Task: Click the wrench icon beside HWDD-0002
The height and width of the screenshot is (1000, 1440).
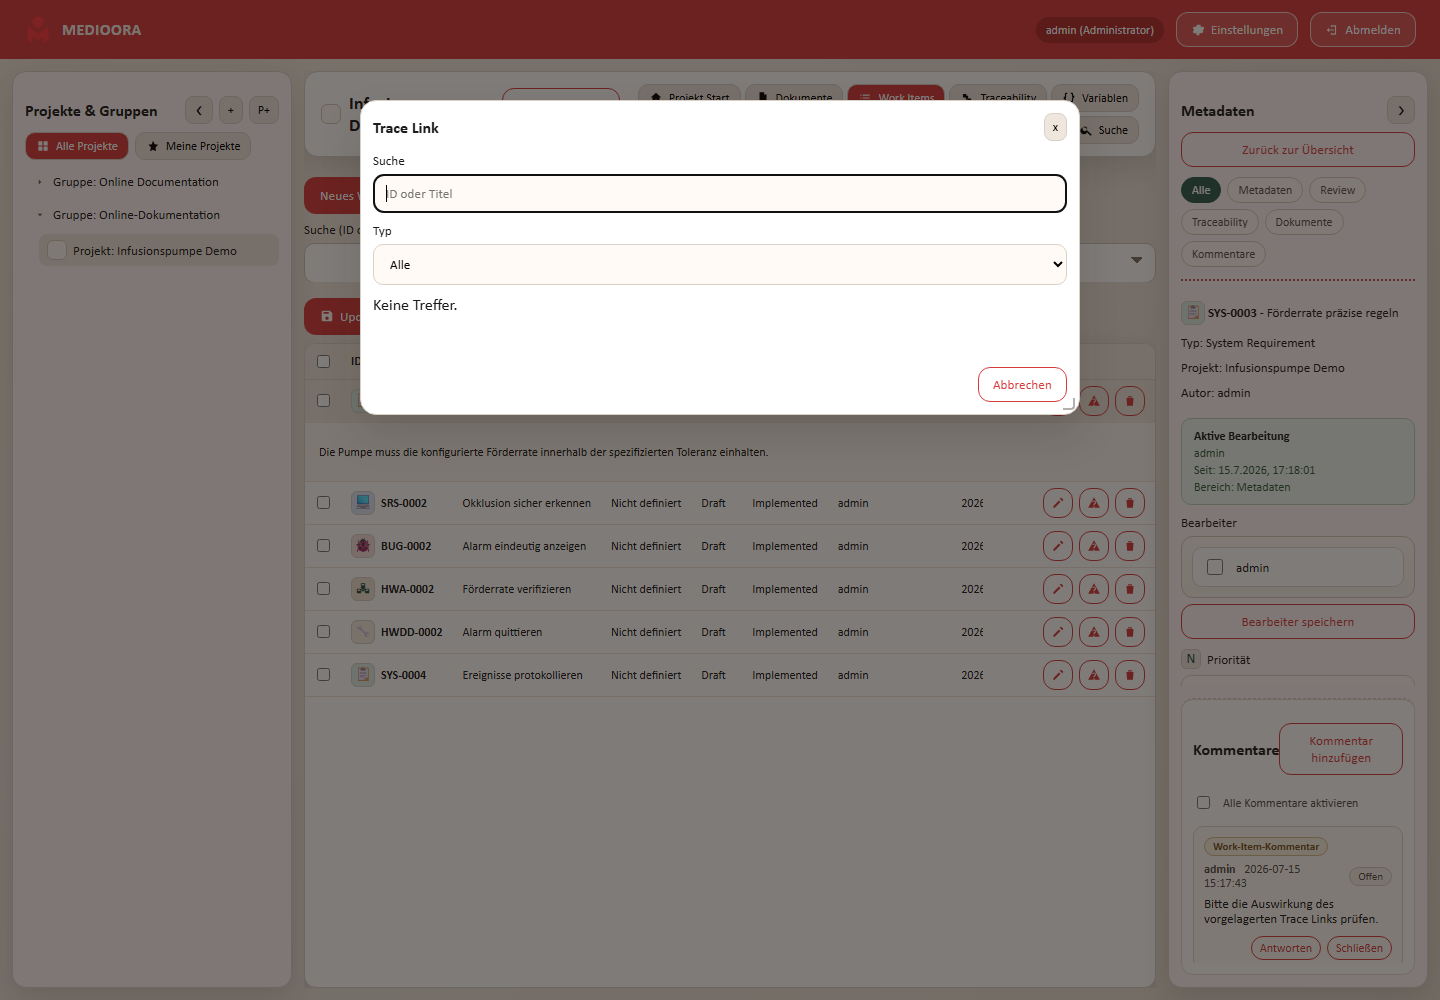Action: pyautogui.click(x=363, y=632)
